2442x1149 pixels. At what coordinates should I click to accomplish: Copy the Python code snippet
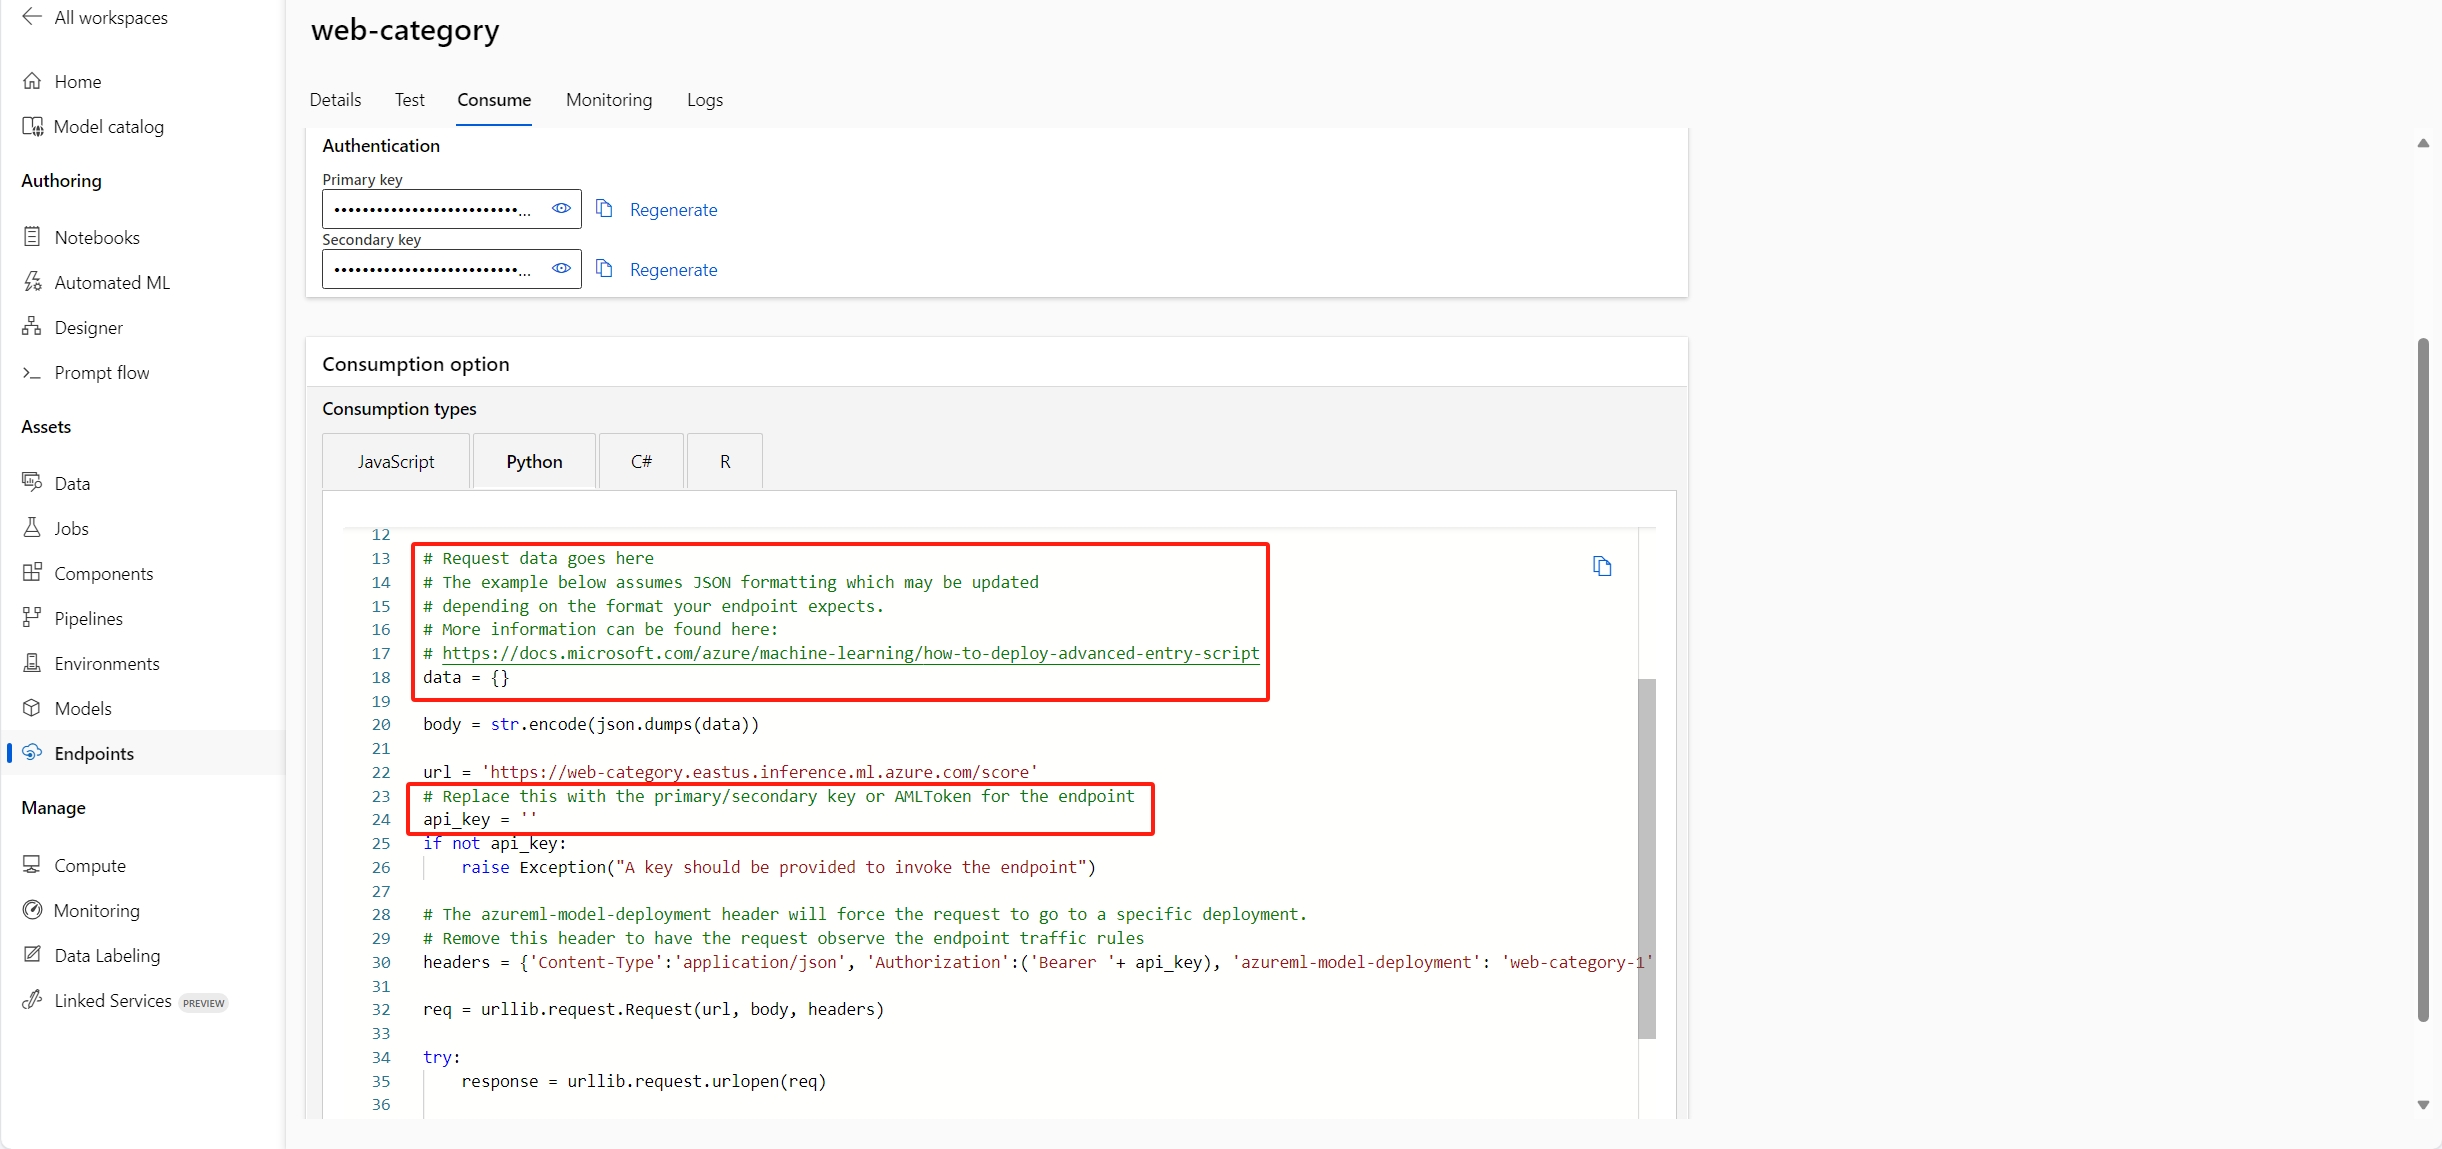click(1602, 567)
